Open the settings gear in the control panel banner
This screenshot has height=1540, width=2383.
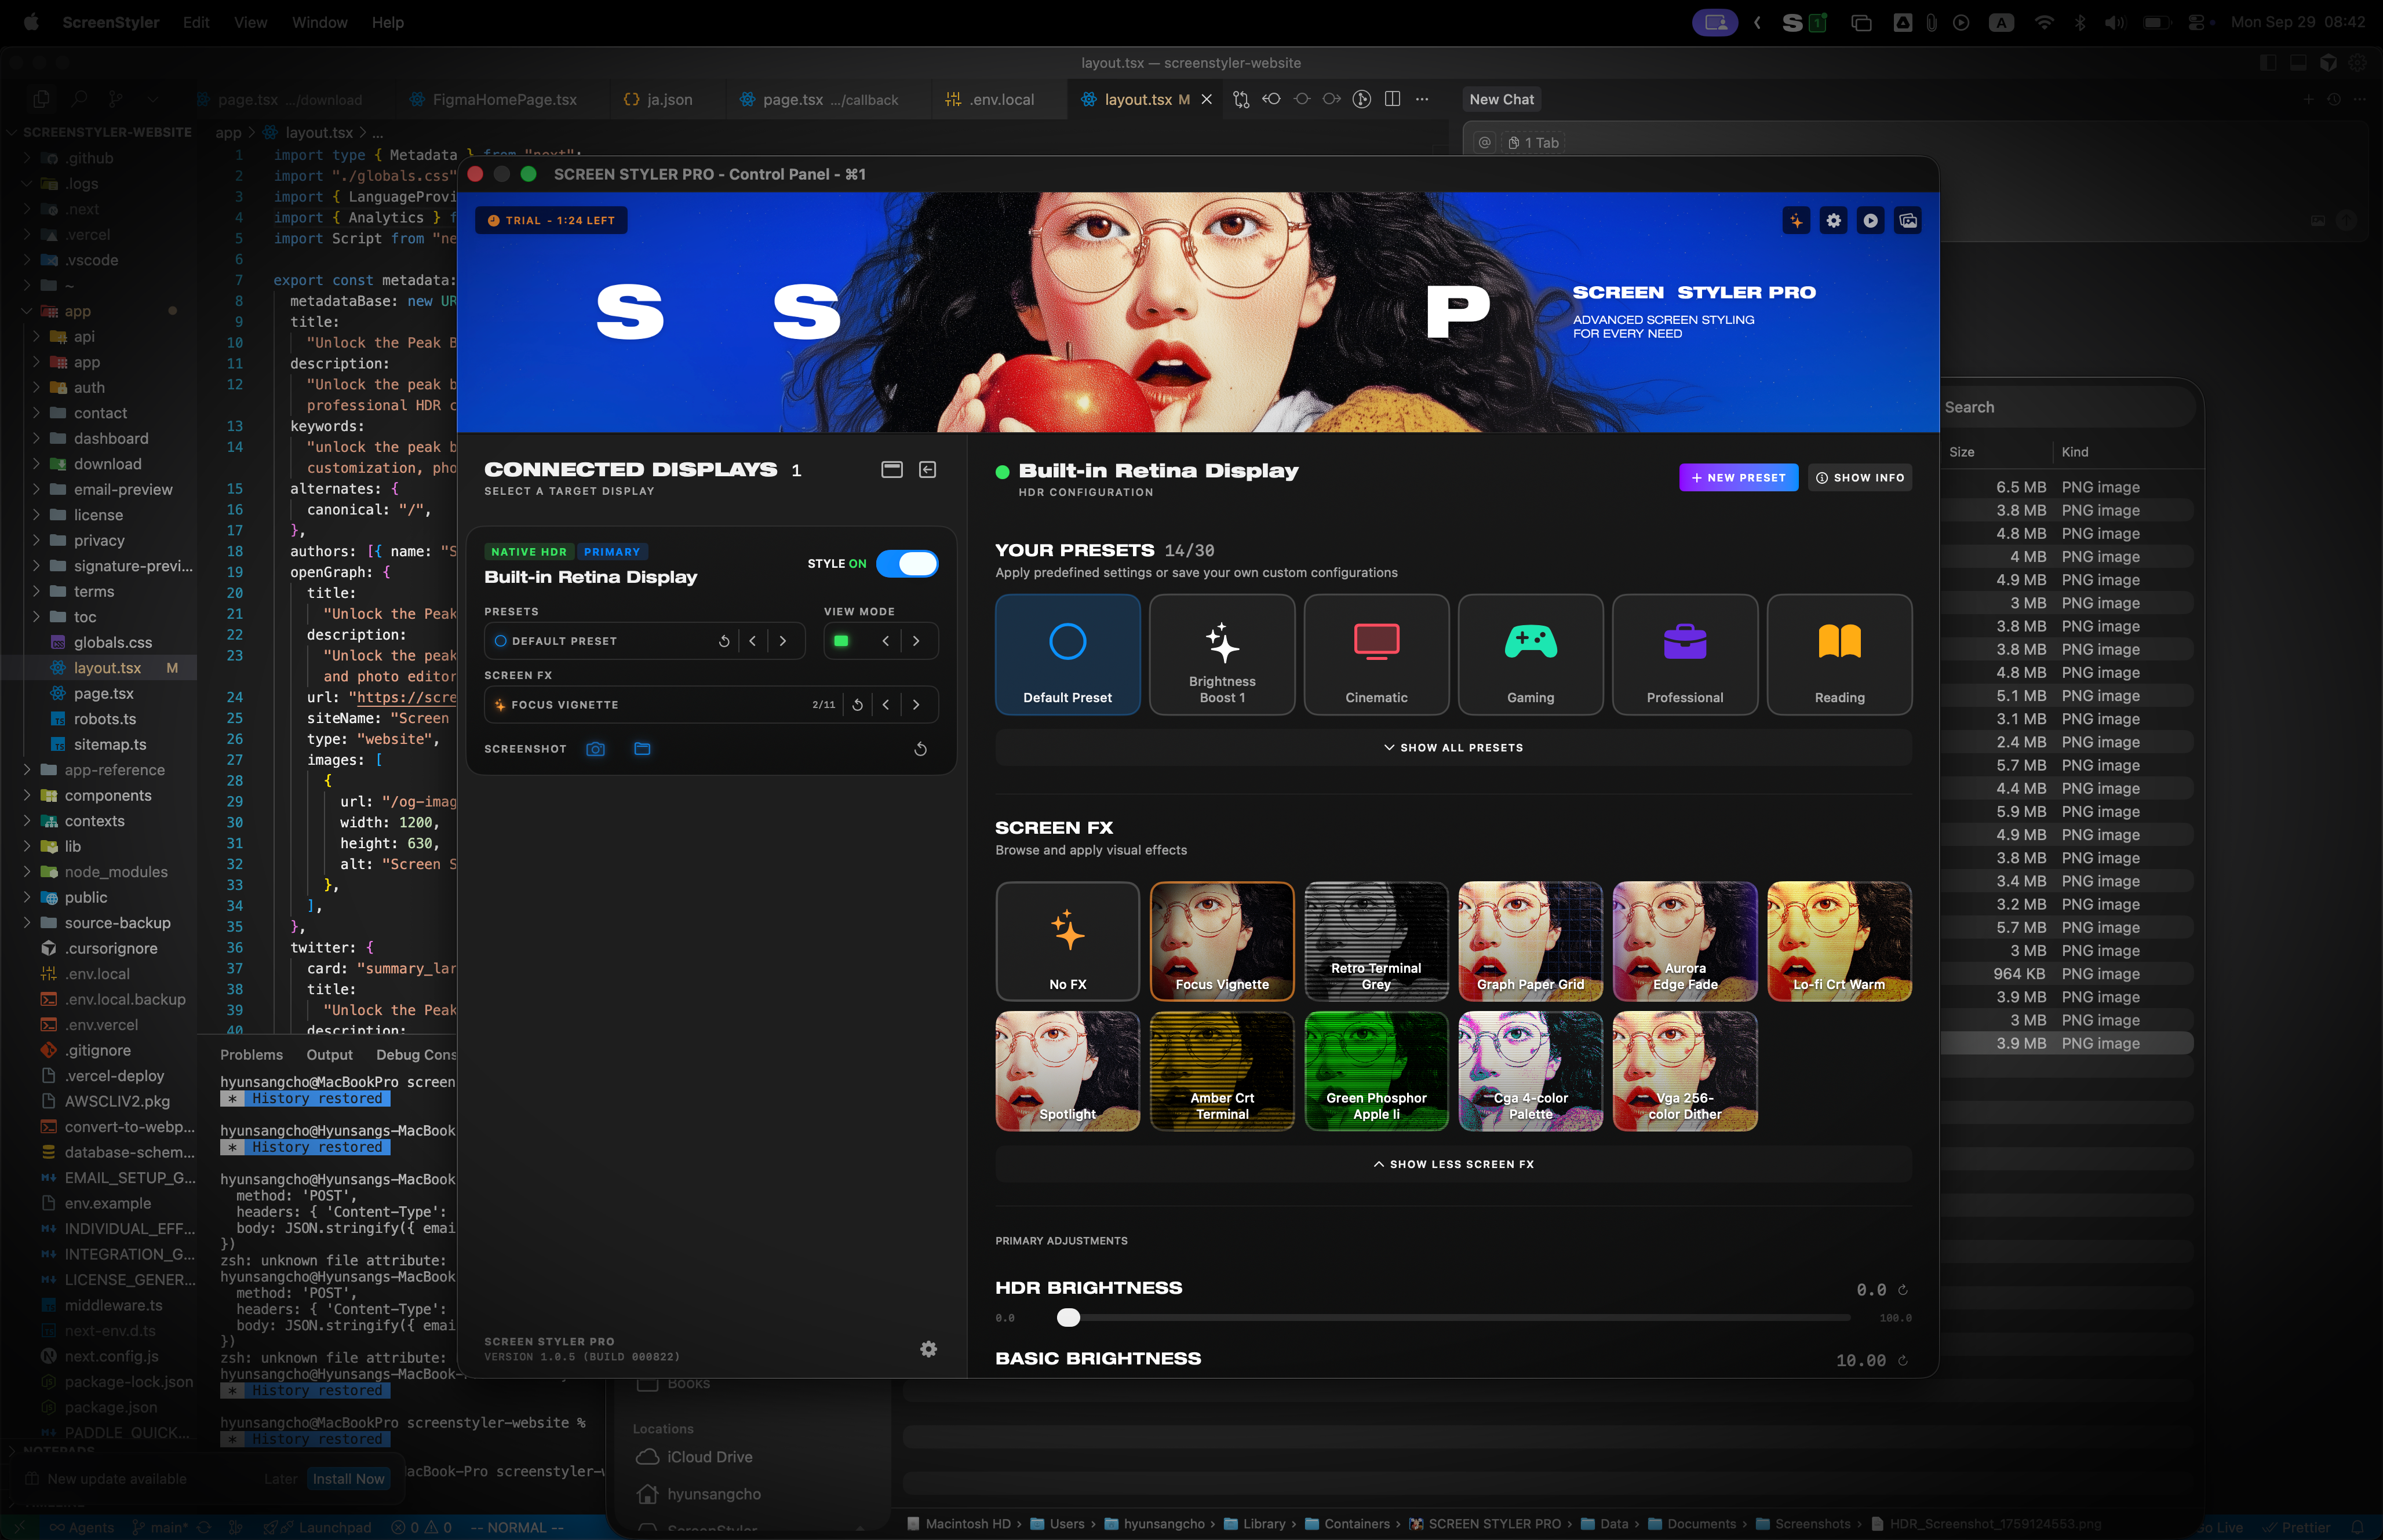tap(1832, 220)
